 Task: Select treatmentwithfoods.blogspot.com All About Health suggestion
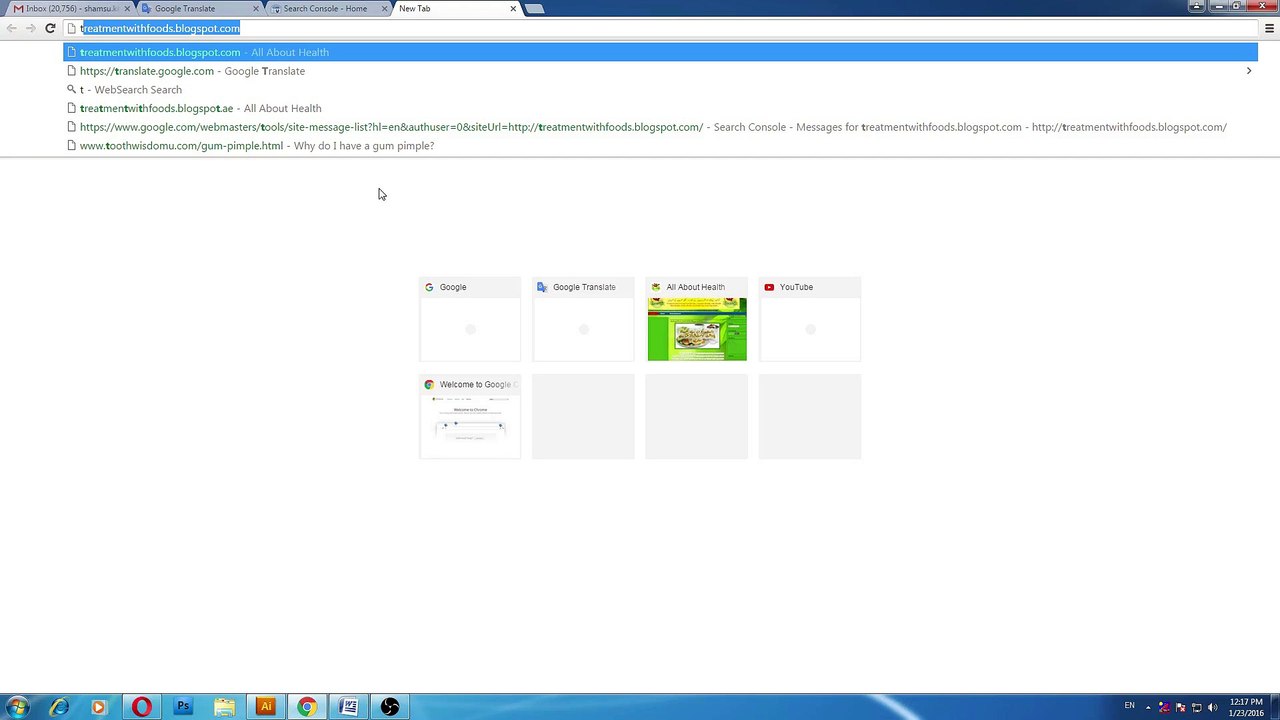pos(660,52)
